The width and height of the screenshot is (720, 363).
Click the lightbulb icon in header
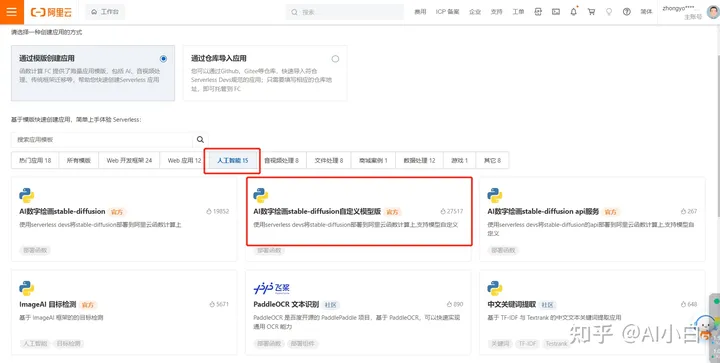pos(609,12)
